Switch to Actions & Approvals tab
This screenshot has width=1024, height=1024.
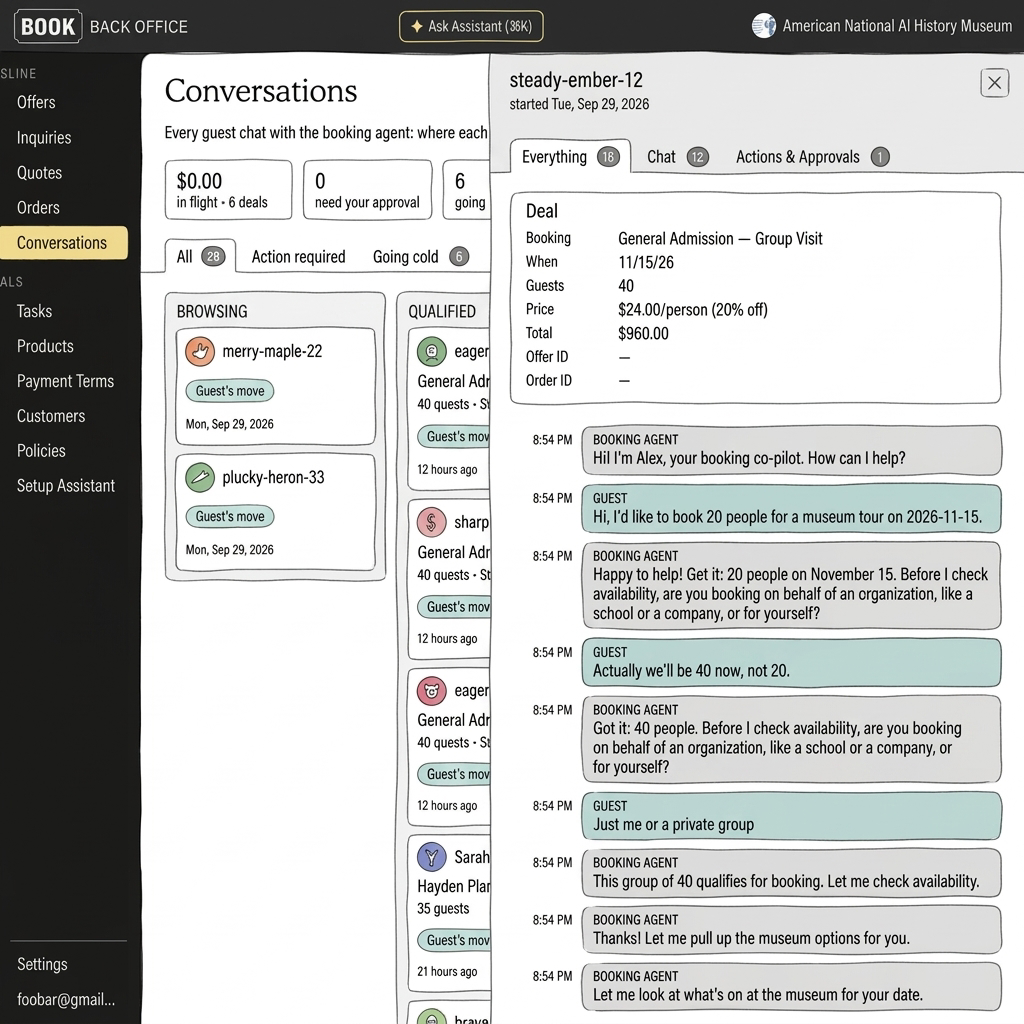pos(812,157)
